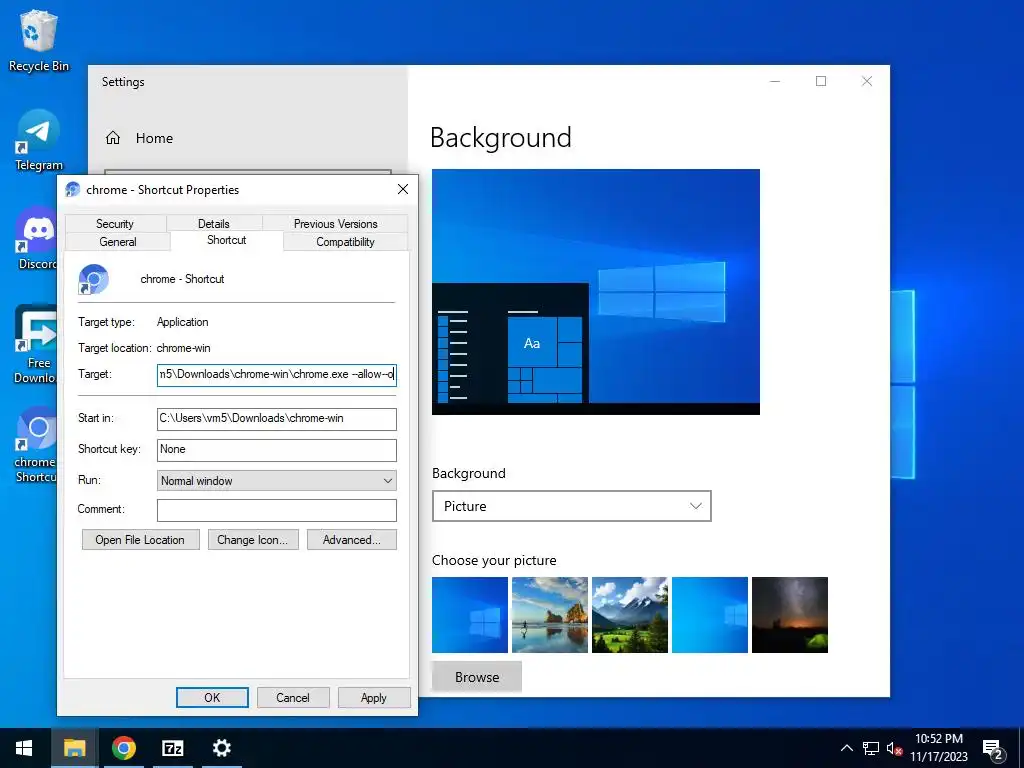Open network status tray icon
The image size is (1024, 768).
click(871, 748)
